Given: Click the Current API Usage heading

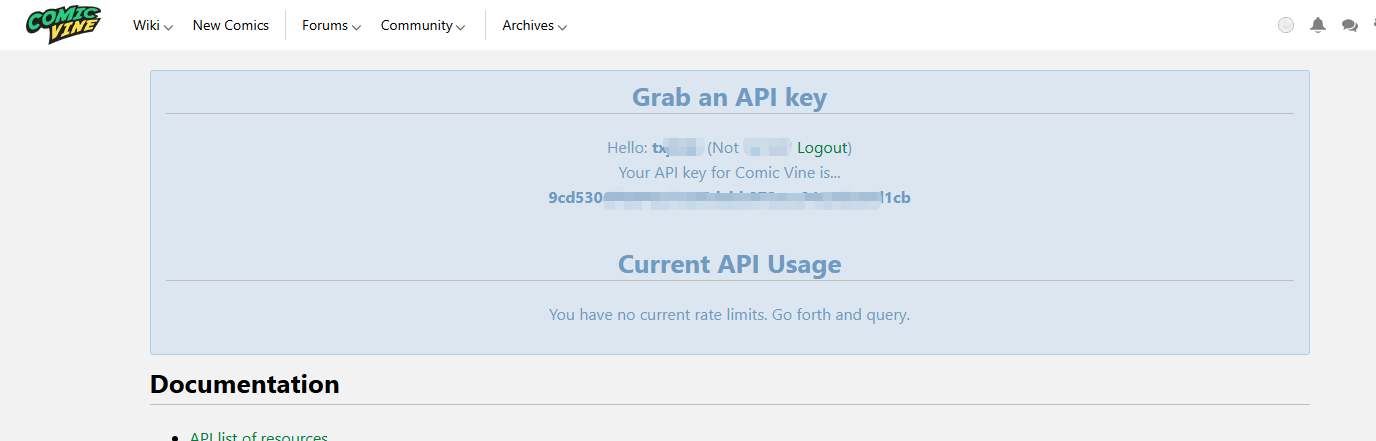Looking at the screenshot, I should pos(729,264).
